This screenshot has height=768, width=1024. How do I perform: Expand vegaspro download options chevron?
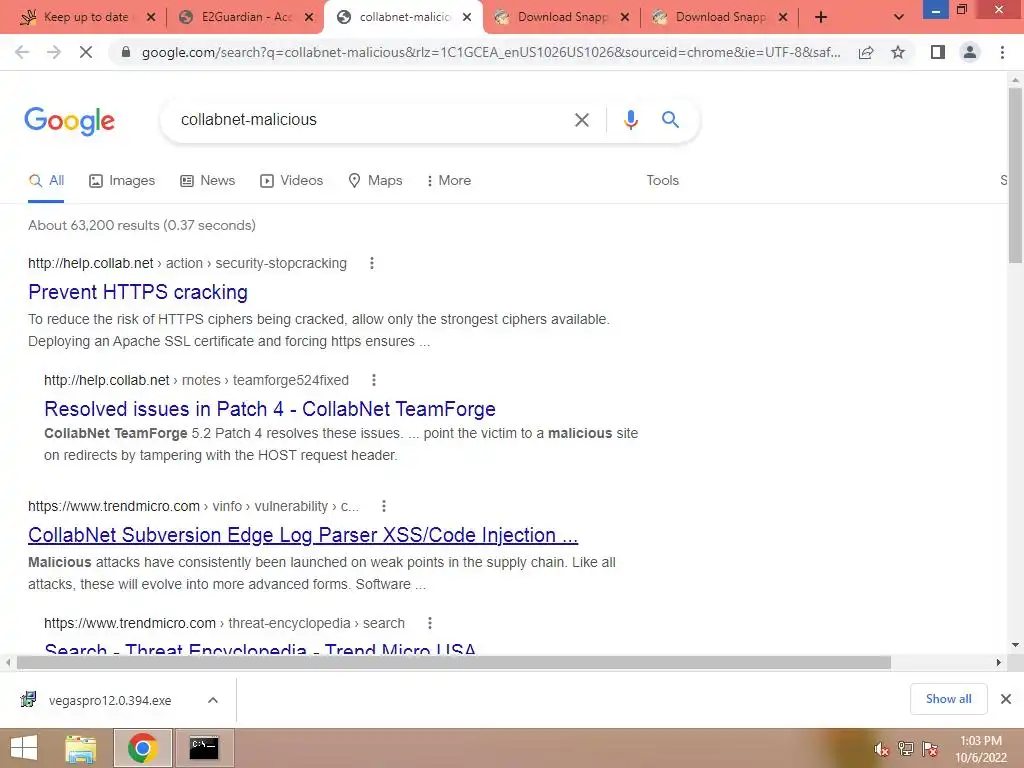point(212,700)
